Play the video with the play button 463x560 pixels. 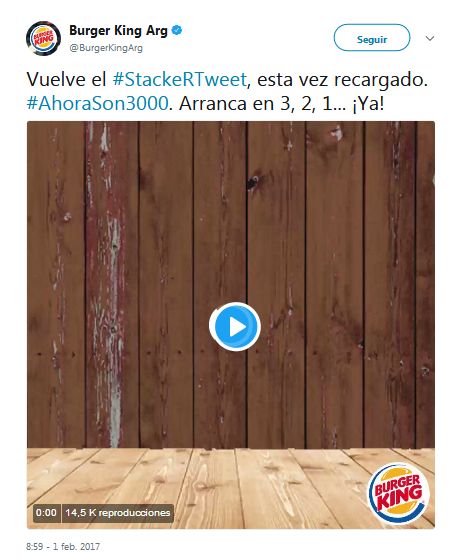pyautogui.click(x=235, y=326)
